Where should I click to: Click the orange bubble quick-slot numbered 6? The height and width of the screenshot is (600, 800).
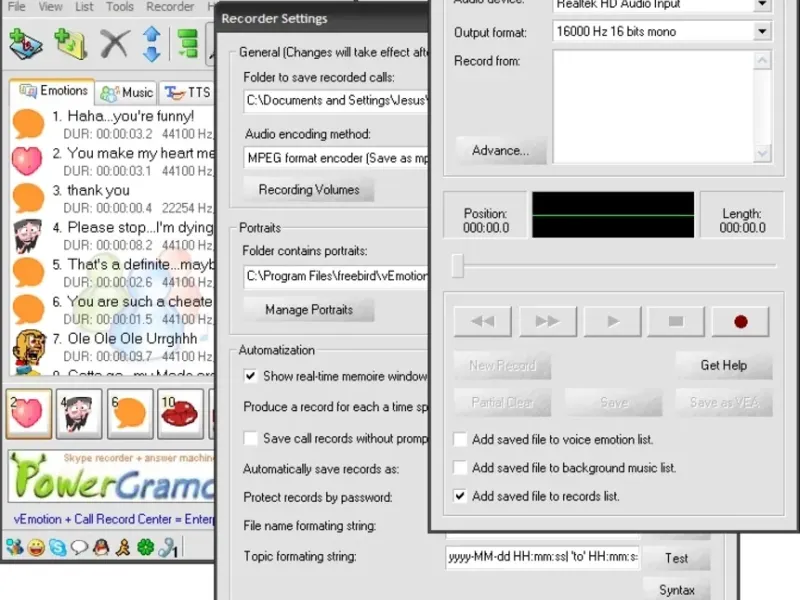(130, 413)
